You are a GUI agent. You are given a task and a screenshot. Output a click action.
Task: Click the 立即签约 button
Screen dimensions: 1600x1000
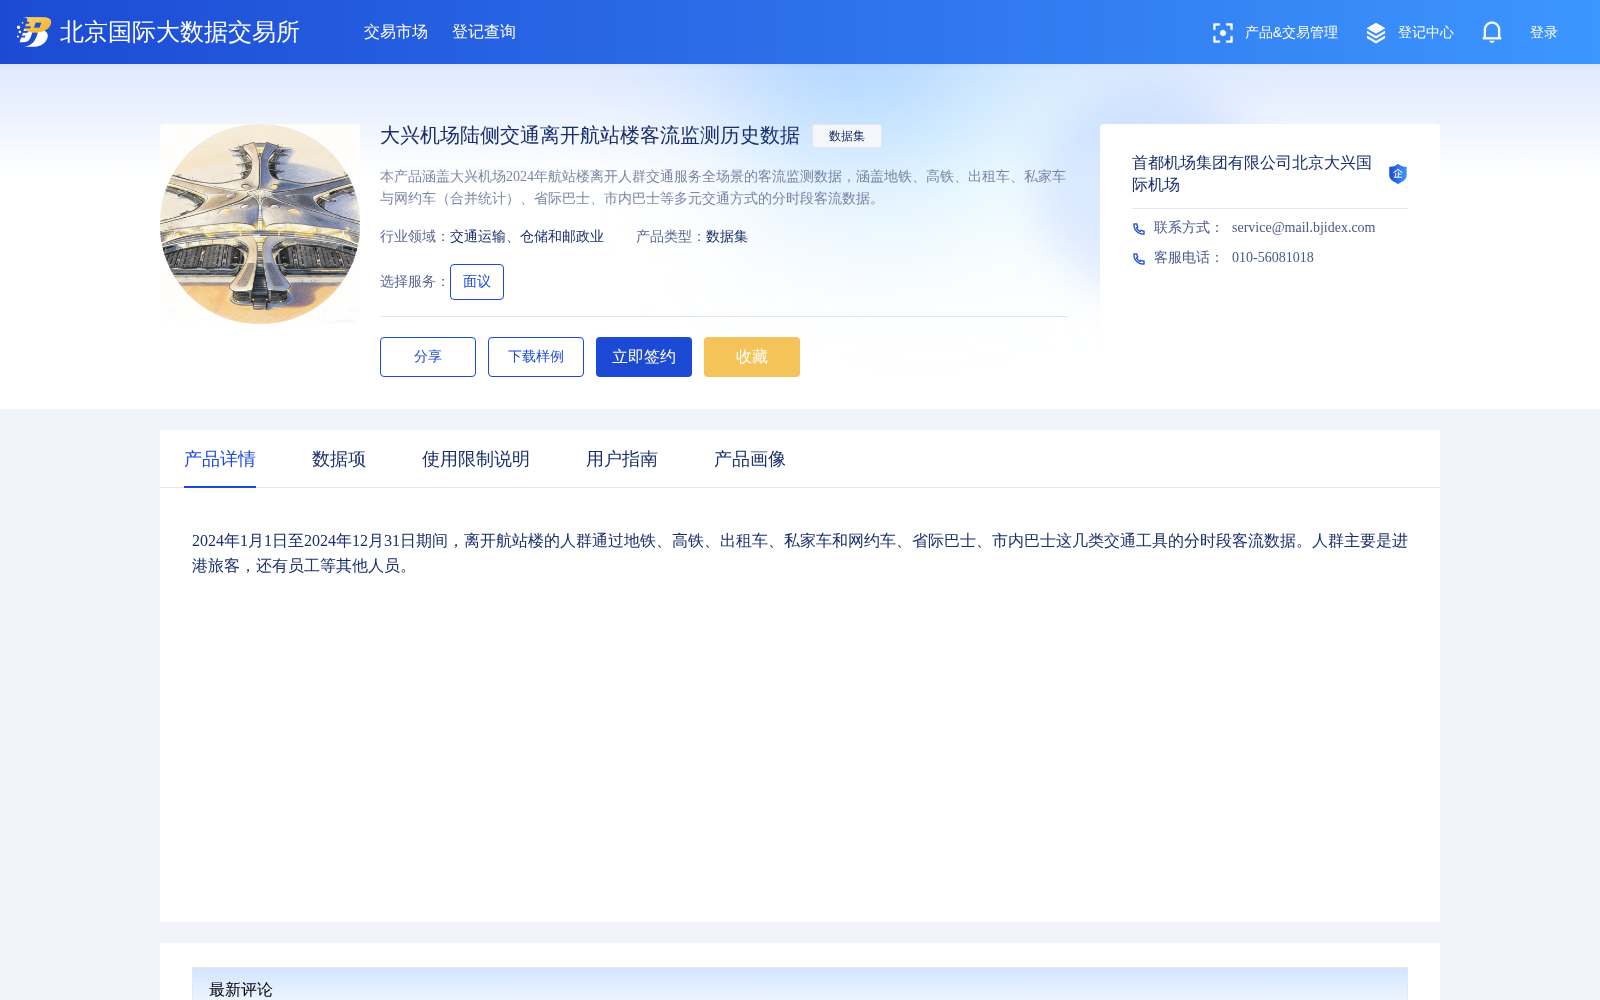click(644, 357)
